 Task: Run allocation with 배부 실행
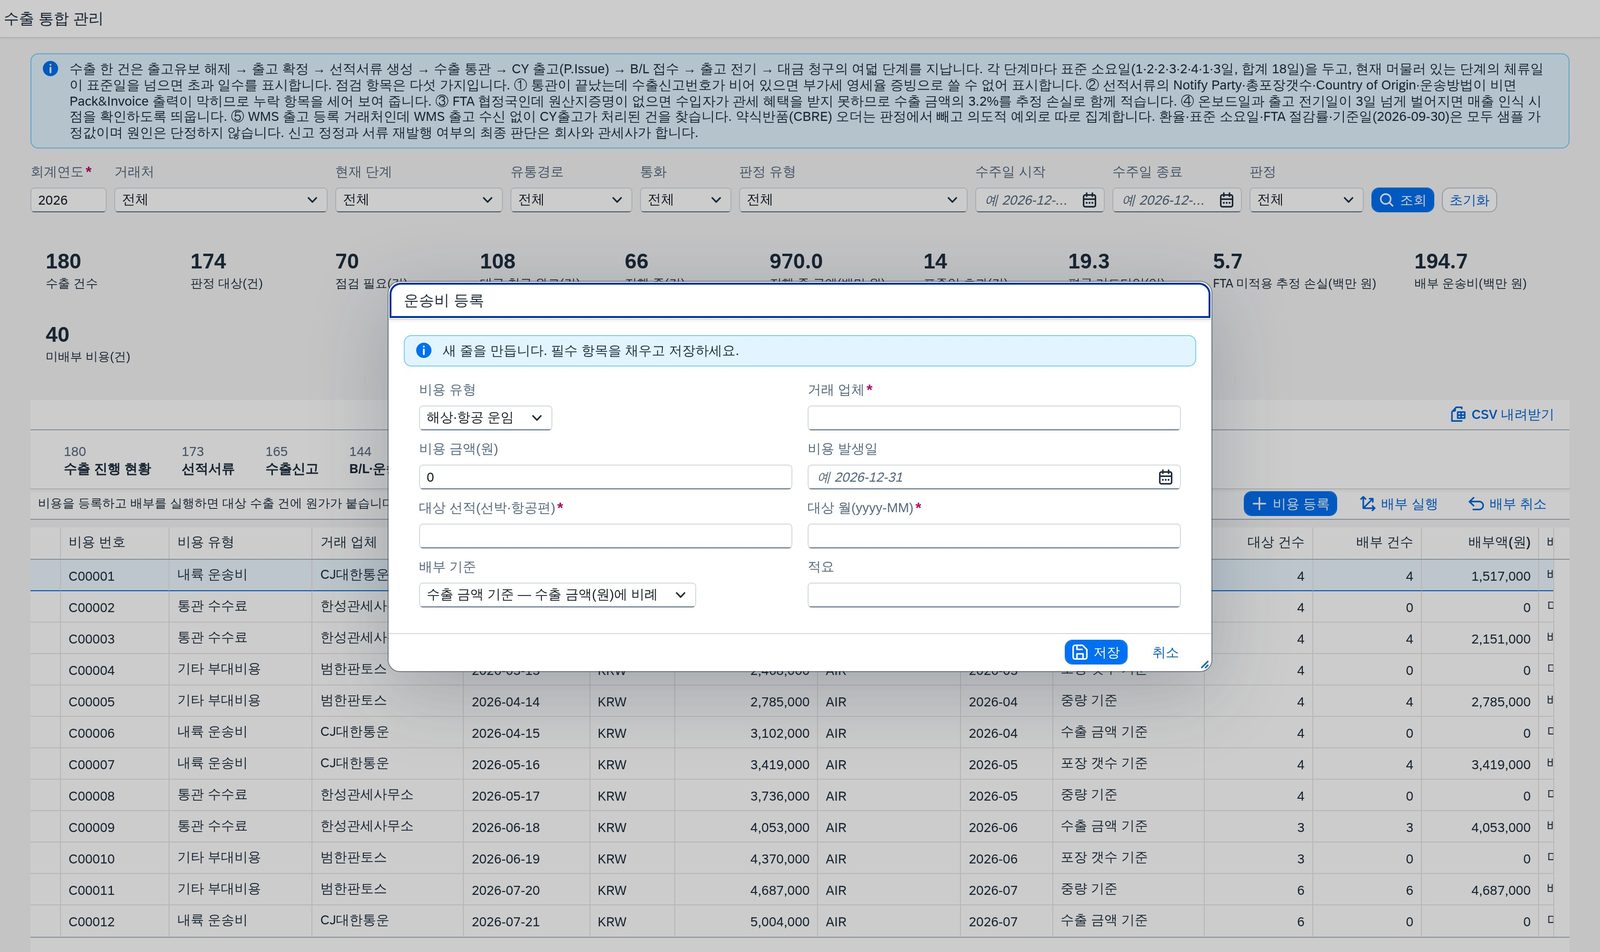(x=1398, y=504)
